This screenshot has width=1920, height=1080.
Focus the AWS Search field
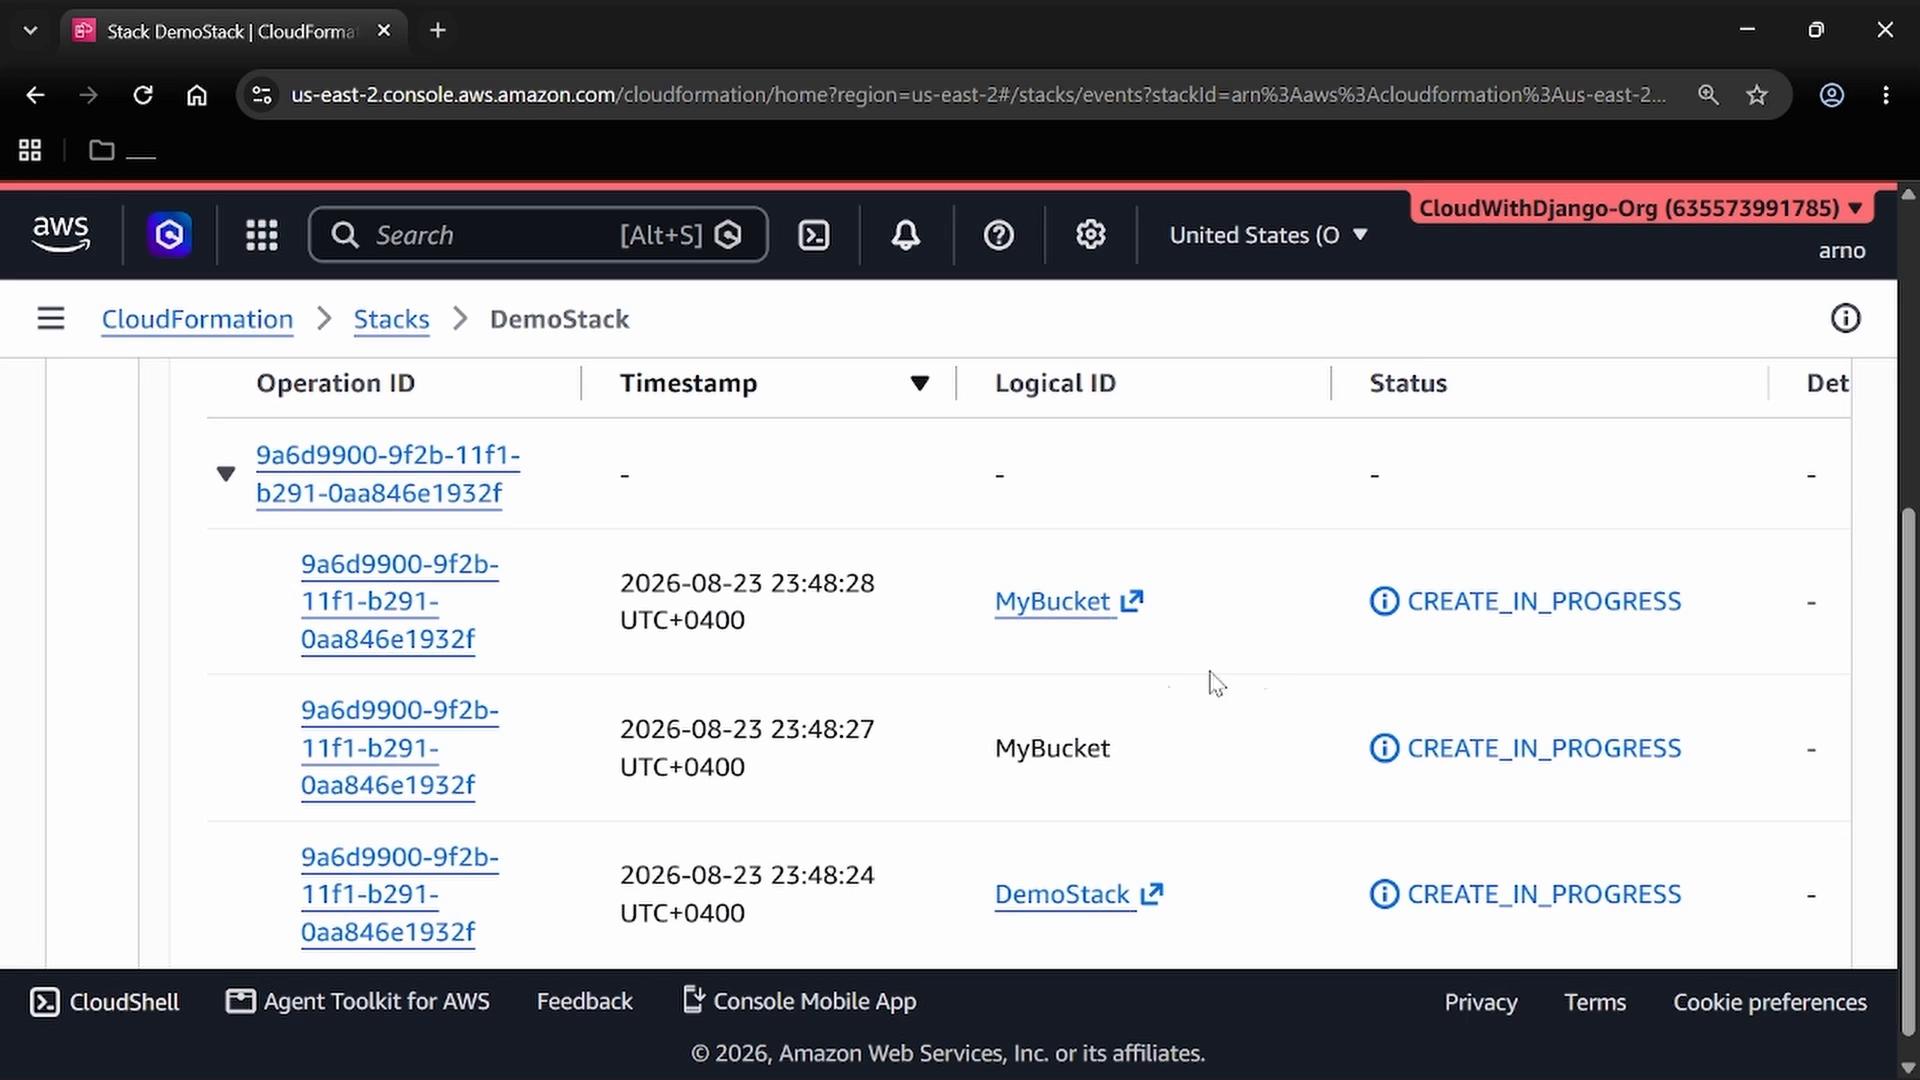[x=538, y=235]
